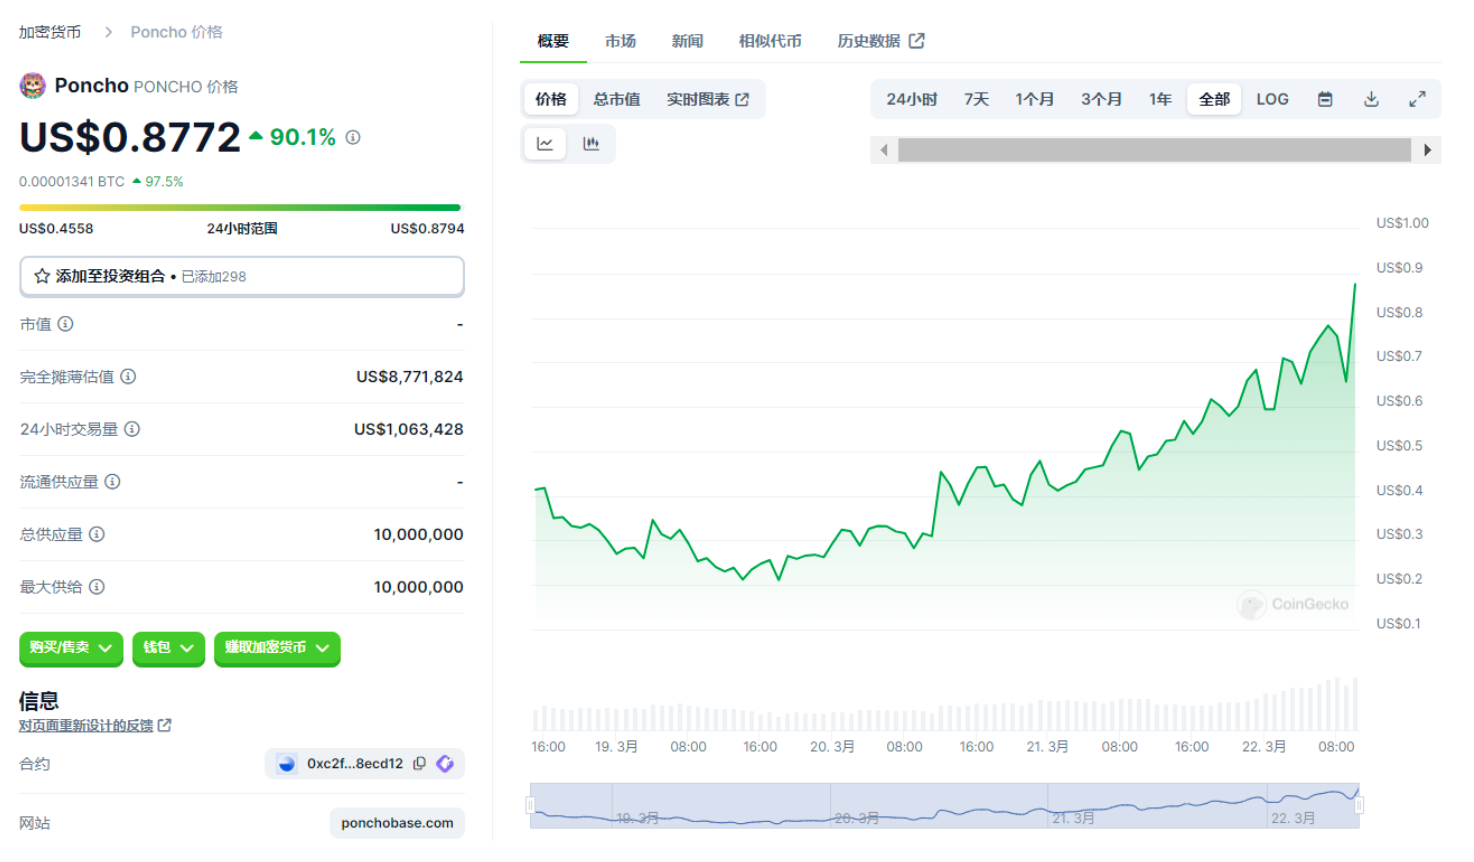Click the navigator mini-chart at 21. 3月
Image resolution: width=1474 pixels, height=862 pixels.
point(1073,818)
